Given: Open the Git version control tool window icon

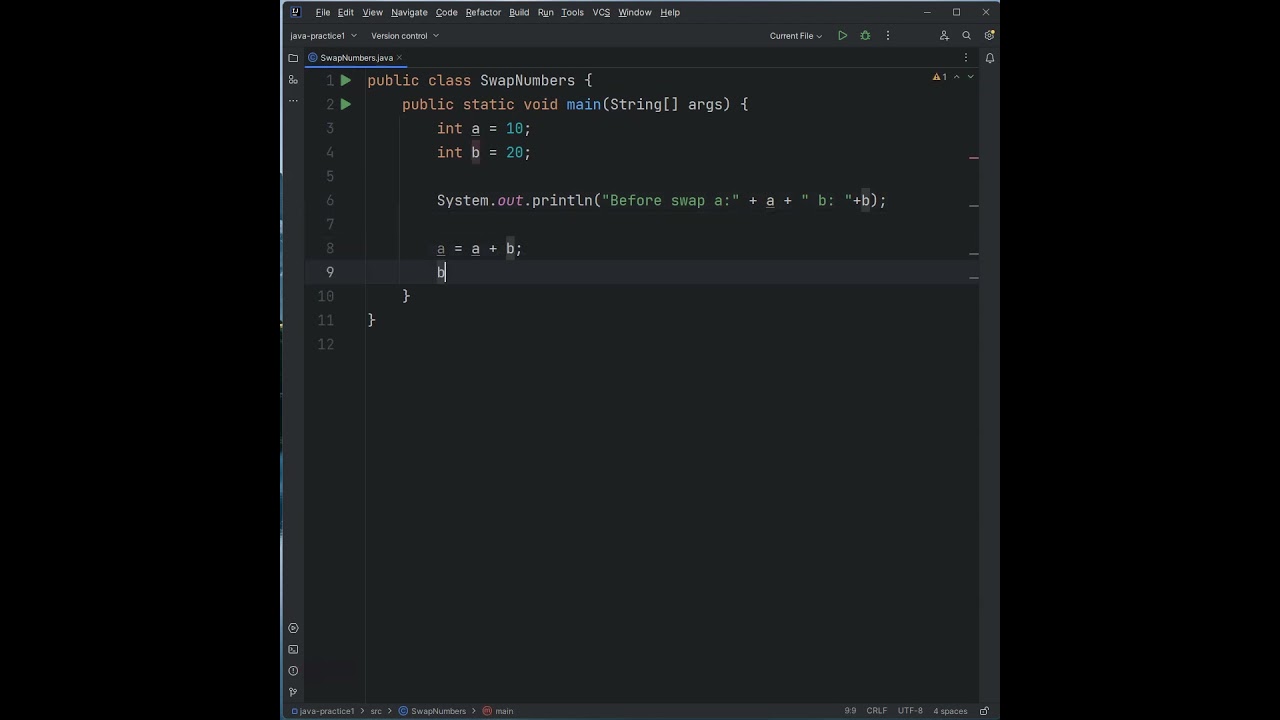Looking at the screenshot, I should coord(293,692).
